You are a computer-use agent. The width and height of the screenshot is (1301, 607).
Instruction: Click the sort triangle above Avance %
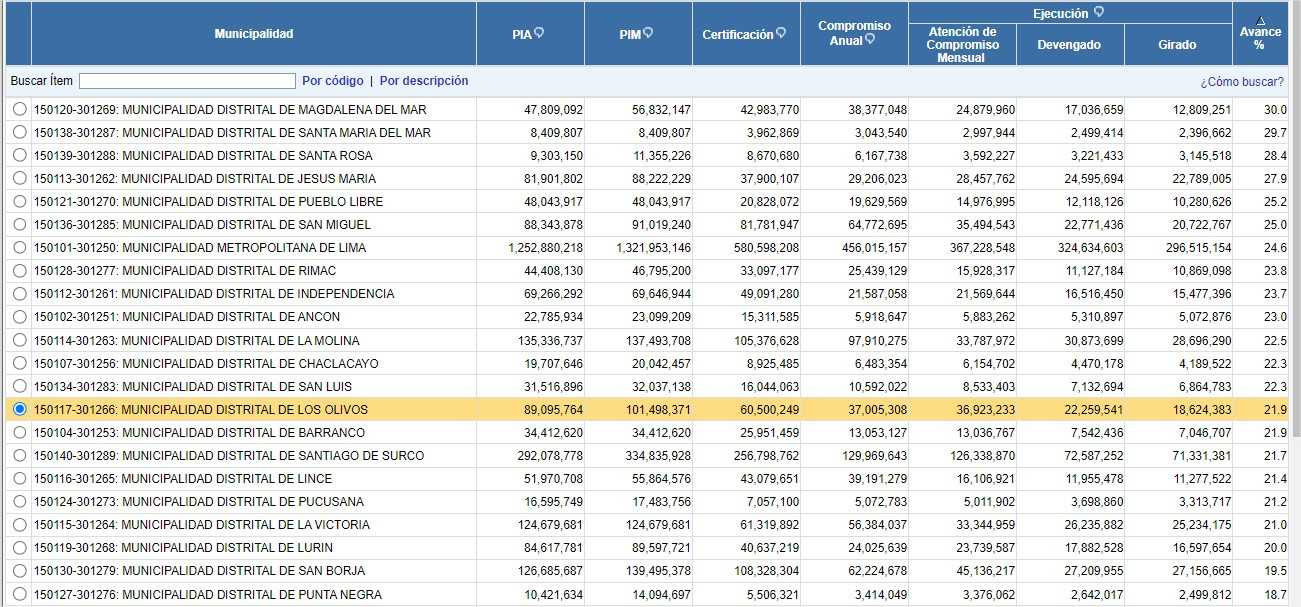coord(1260,20)
